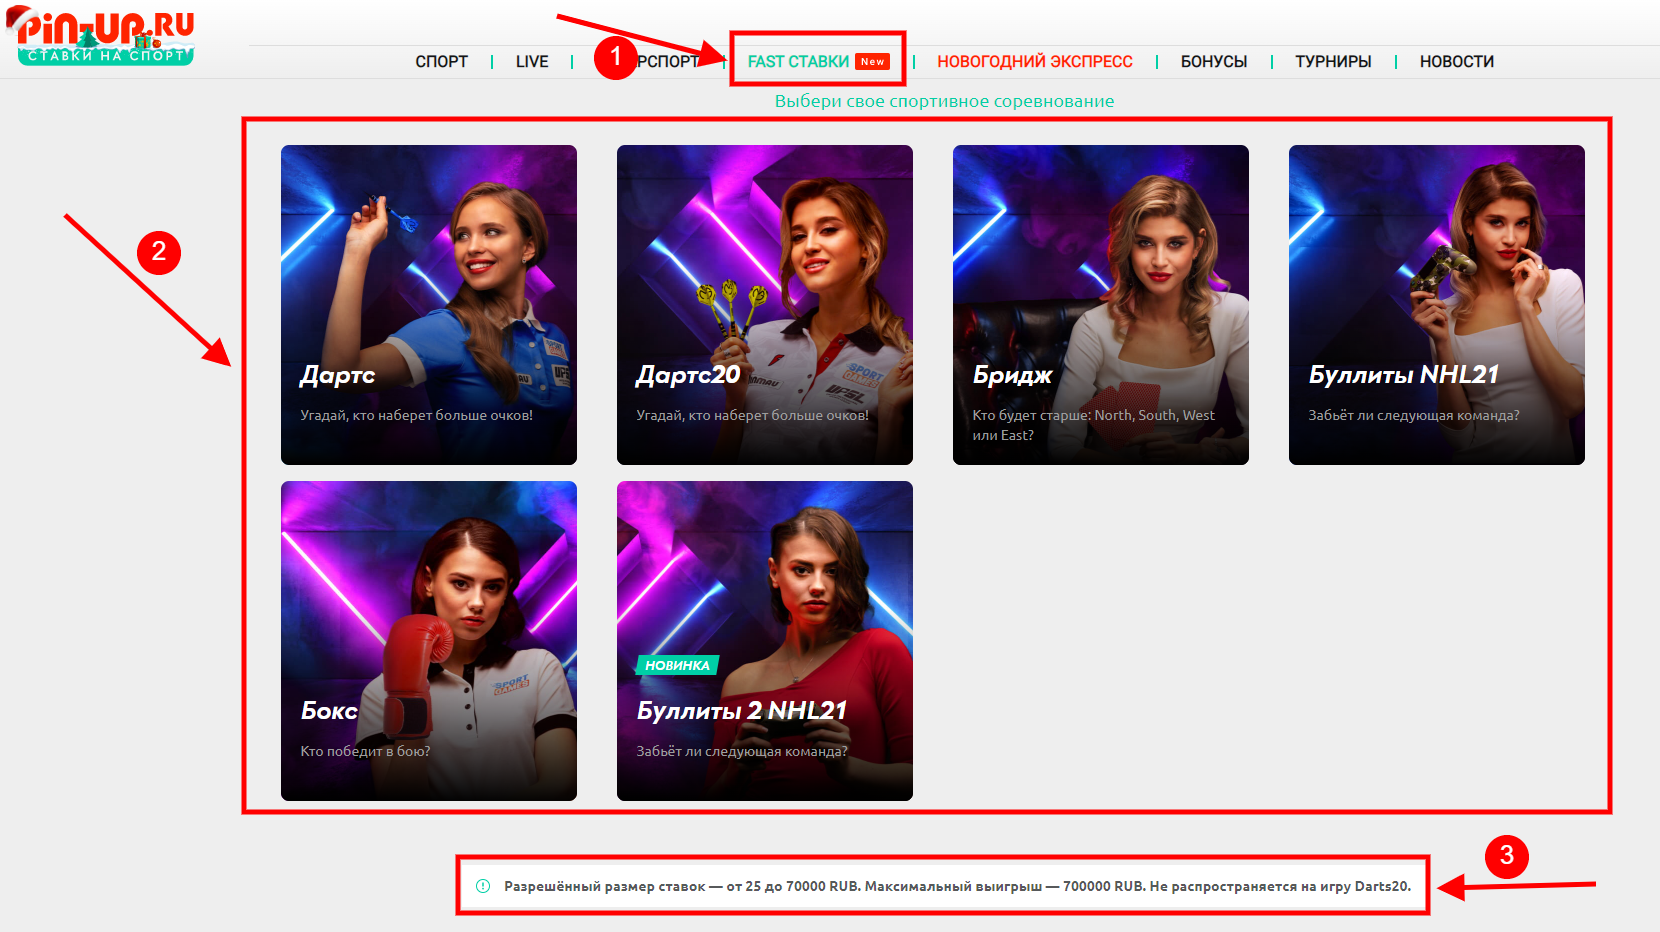Select the Дартс game card
This screenshot has height=932, width=1660.
click(429, 305)
